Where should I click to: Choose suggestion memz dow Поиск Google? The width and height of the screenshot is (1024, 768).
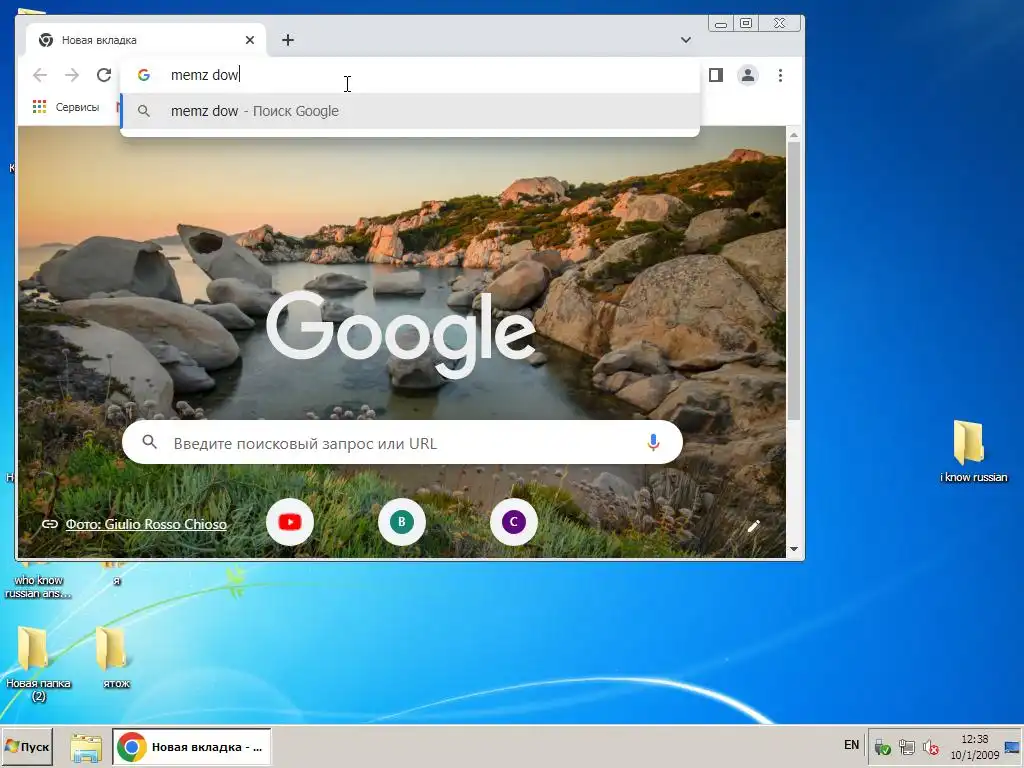coord(410,111)
